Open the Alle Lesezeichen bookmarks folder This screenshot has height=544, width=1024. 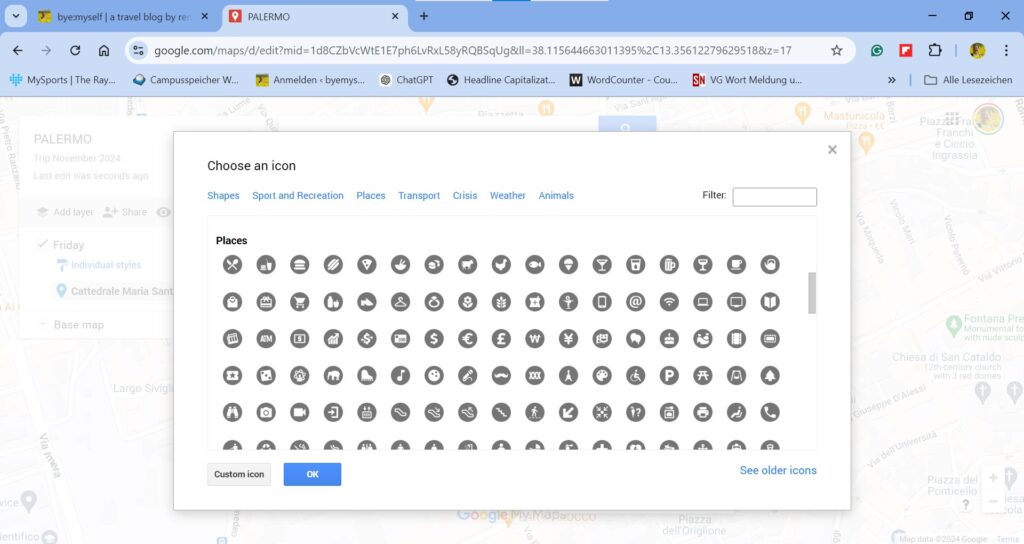968,80
